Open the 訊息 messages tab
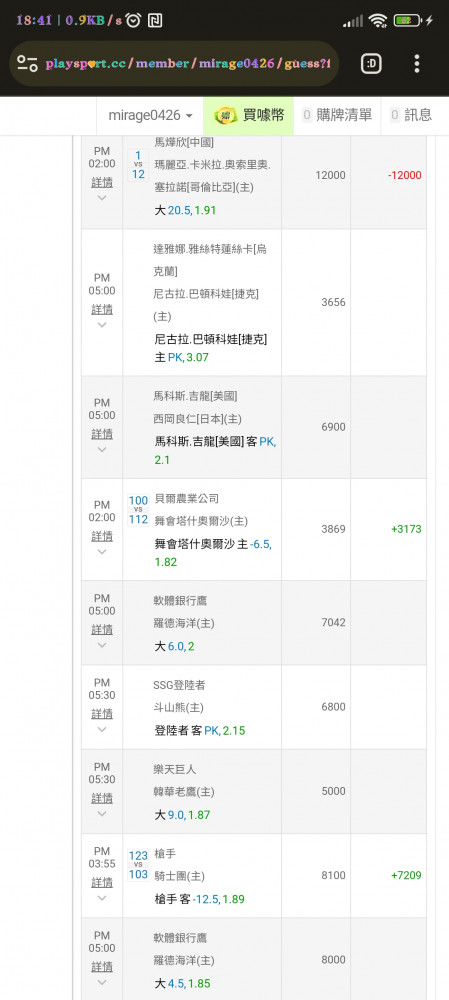This screenshot has width=449, height=1000. point(411,115)
